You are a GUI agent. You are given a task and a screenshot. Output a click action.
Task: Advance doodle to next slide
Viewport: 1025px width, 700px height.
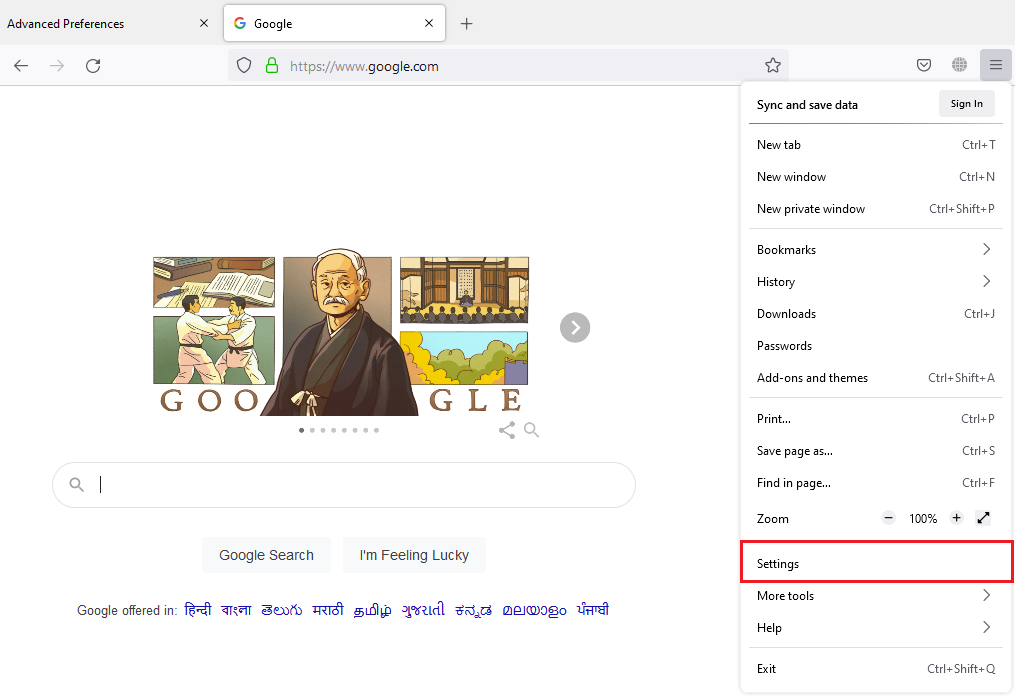575,327
